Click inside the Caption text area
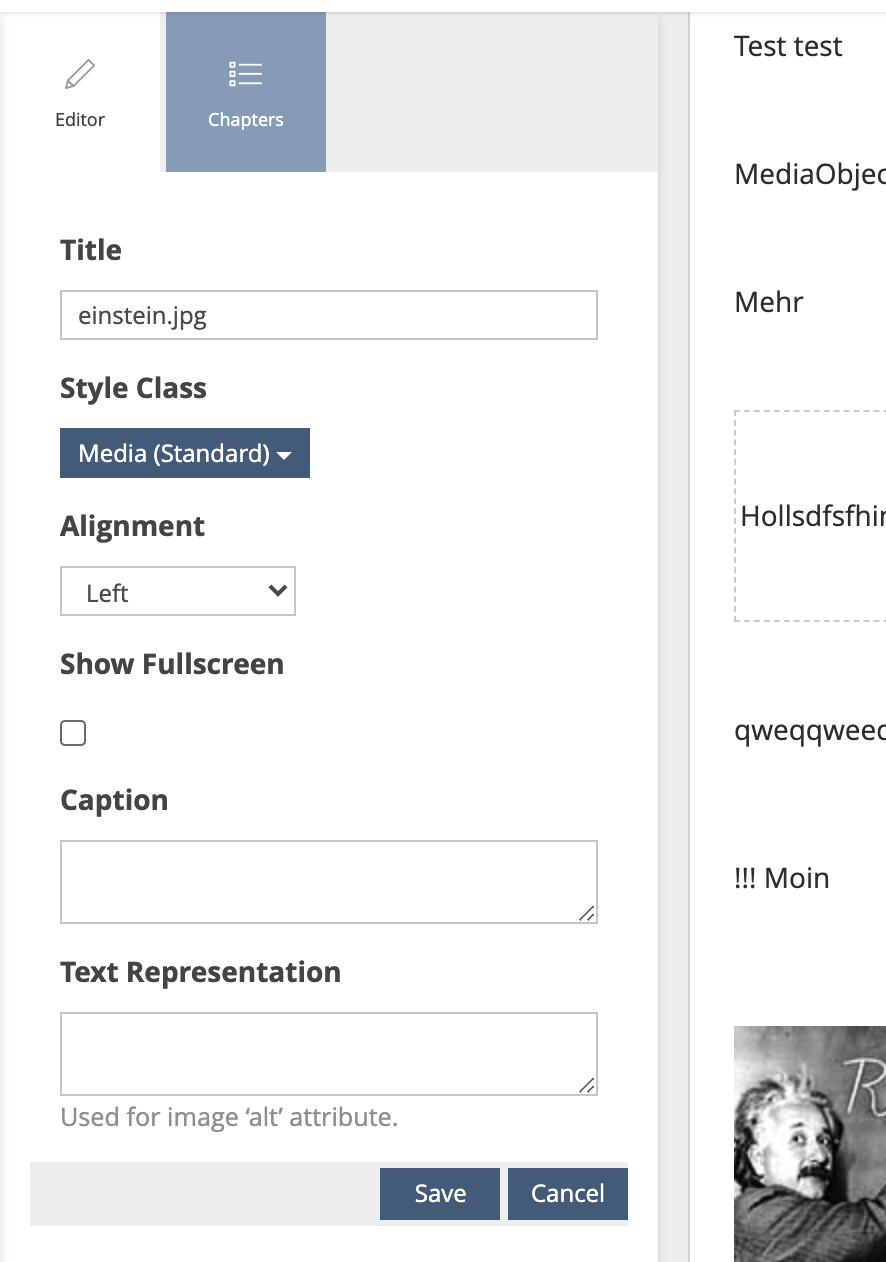The width and height of the screenshot is (886, 1262). [x=328, y=881]
